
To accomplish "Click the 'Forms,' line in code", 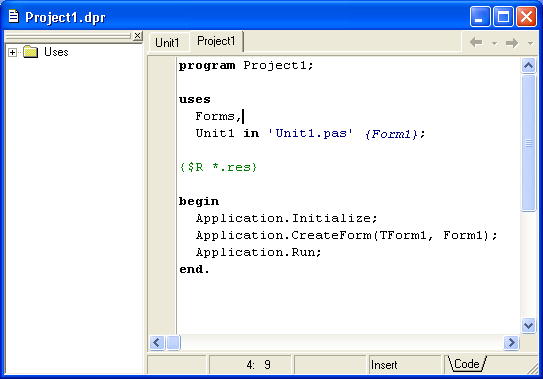I will 218,116.
